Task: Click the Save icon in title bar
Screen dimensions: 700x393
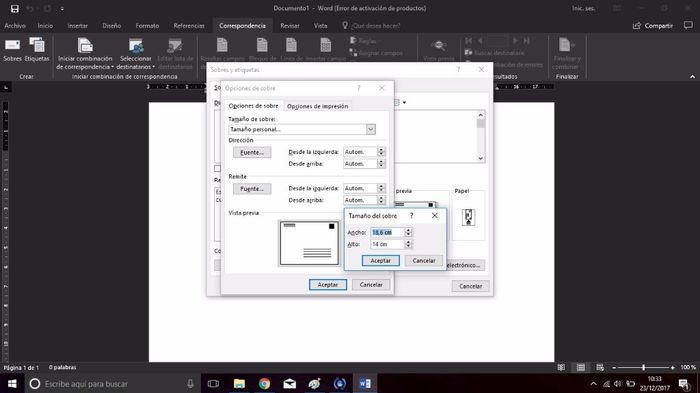Action: tap(14, 8)
